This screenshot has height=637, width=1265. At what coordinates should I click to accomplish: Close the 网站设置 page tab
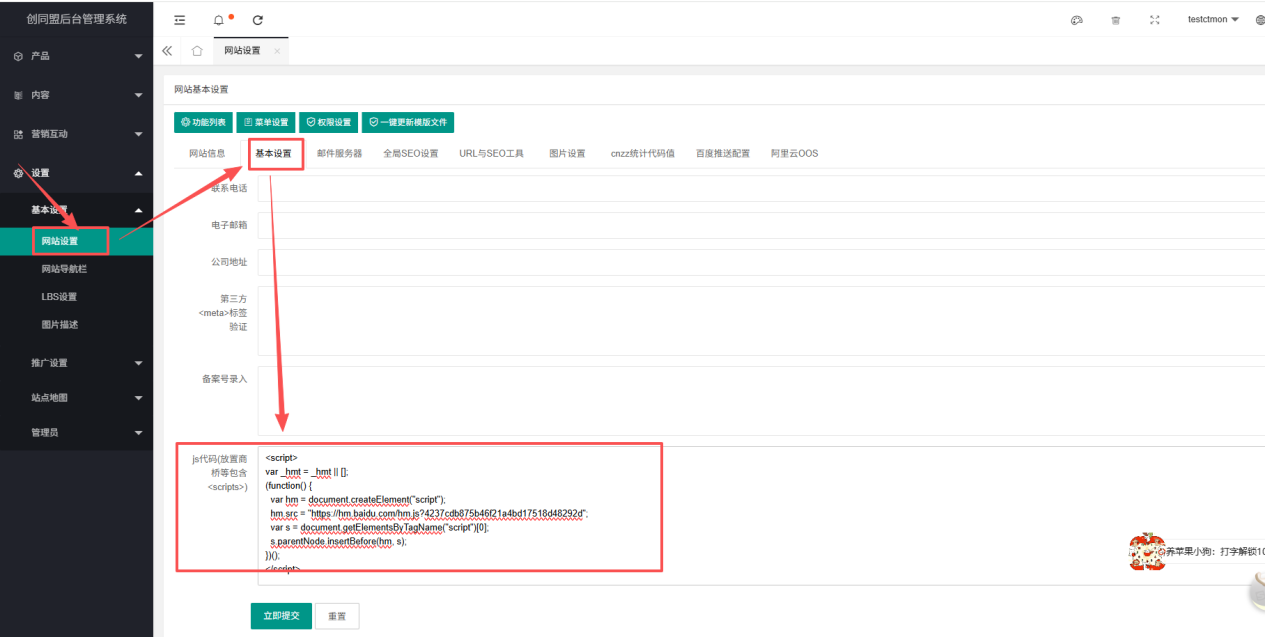pos(277,51)
